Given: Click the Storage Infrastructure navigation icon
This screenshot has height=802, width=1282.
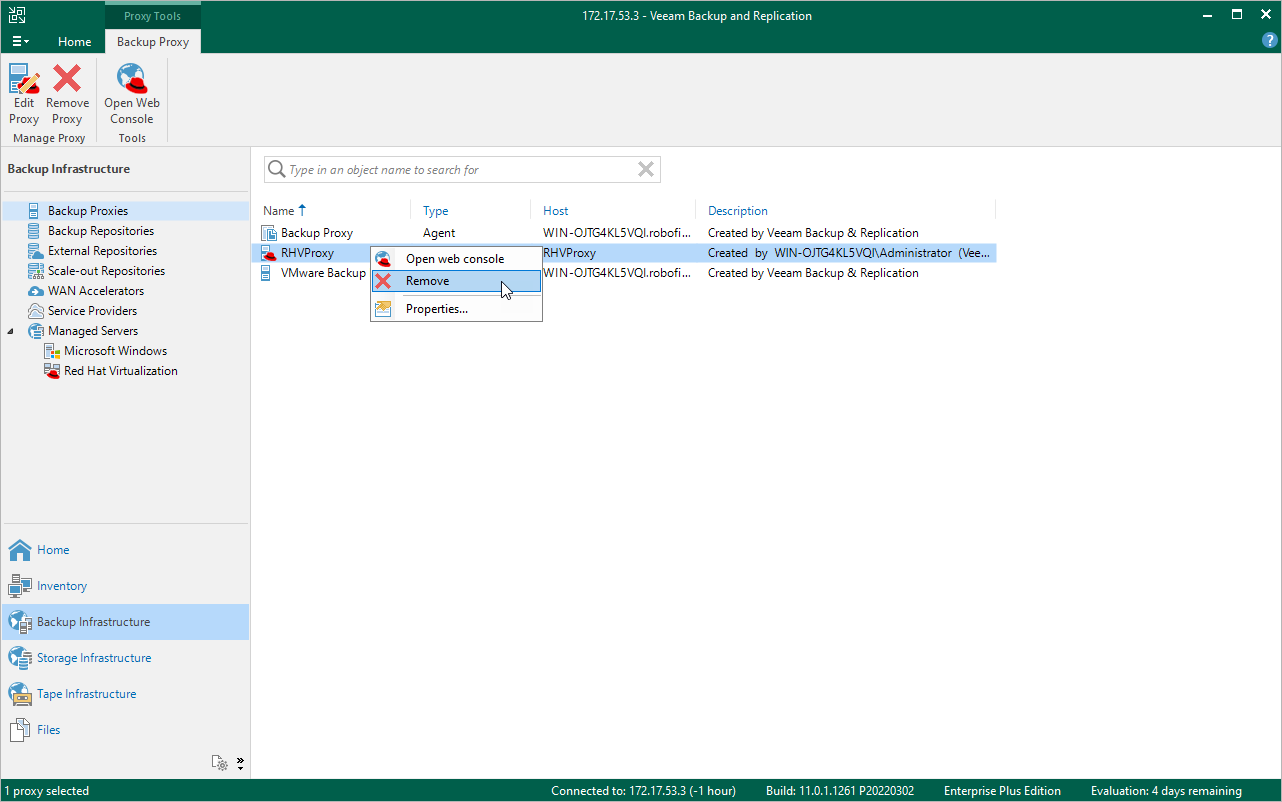Looking at the screenshot, I should [x=20, y=658].
